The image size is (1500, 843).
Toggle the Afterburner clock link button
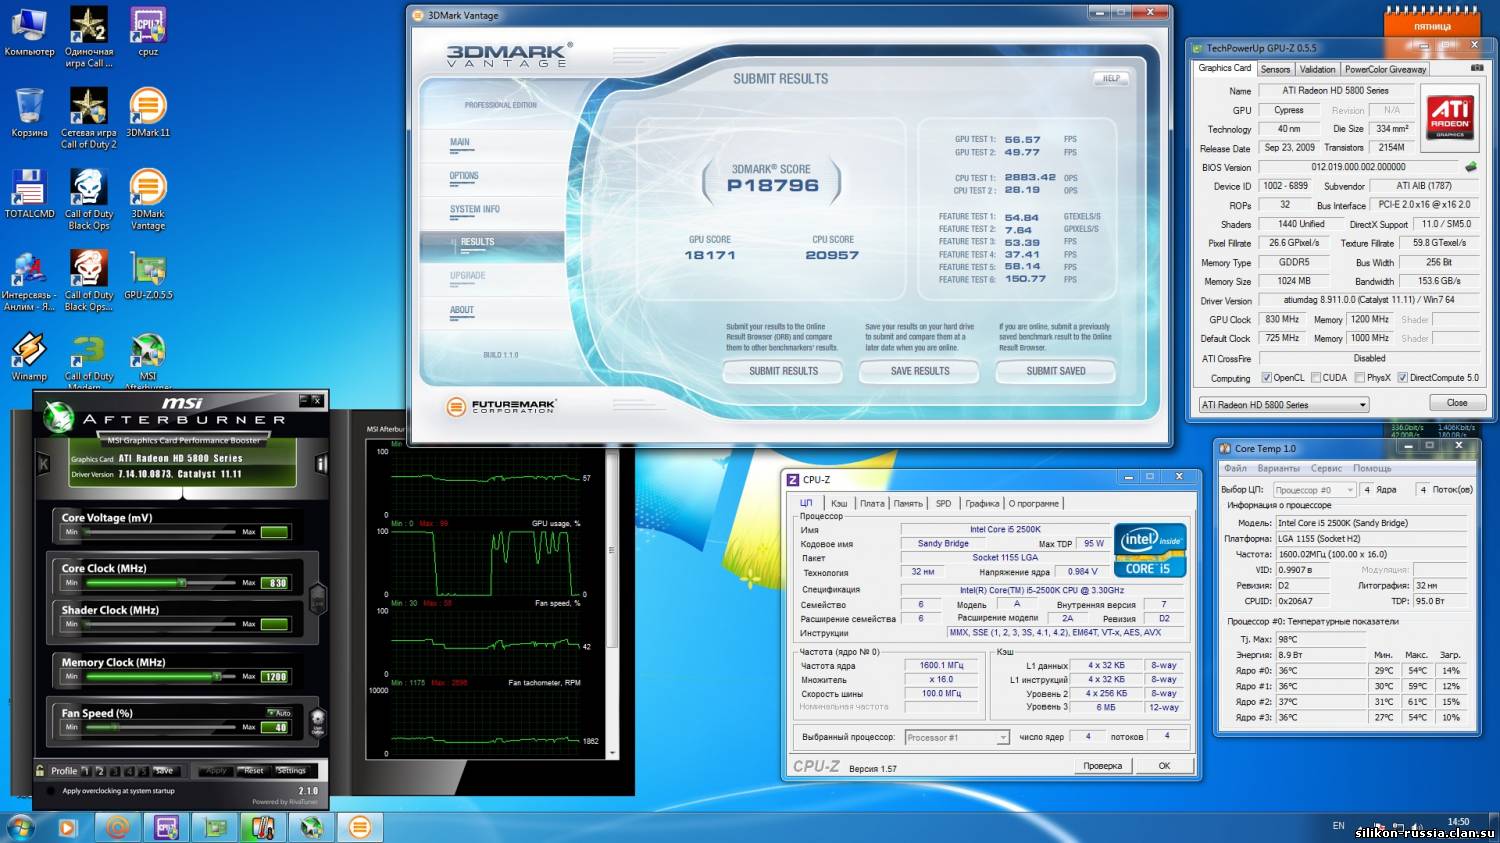(x=318, y=599)
